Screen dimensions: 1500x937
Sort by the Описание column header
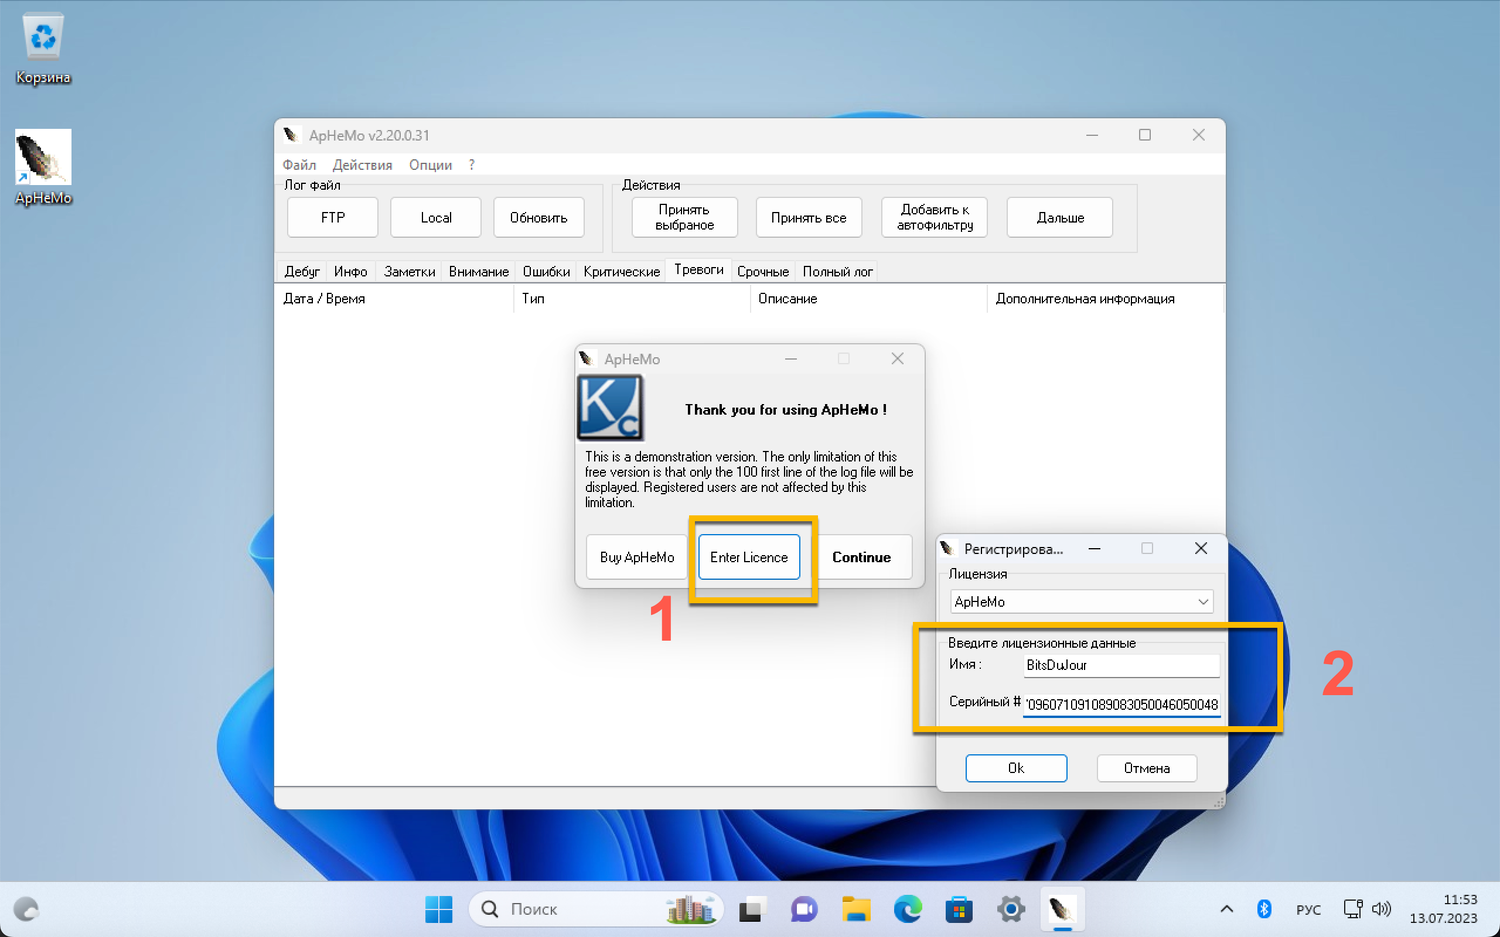869,298
